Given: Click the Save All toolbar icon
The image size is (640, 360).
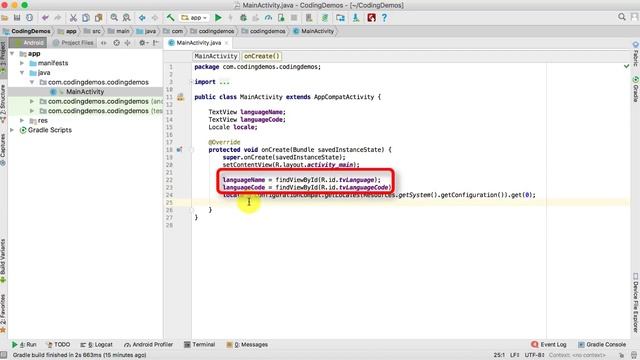Looking at the screenshot, I should point(17,18).
